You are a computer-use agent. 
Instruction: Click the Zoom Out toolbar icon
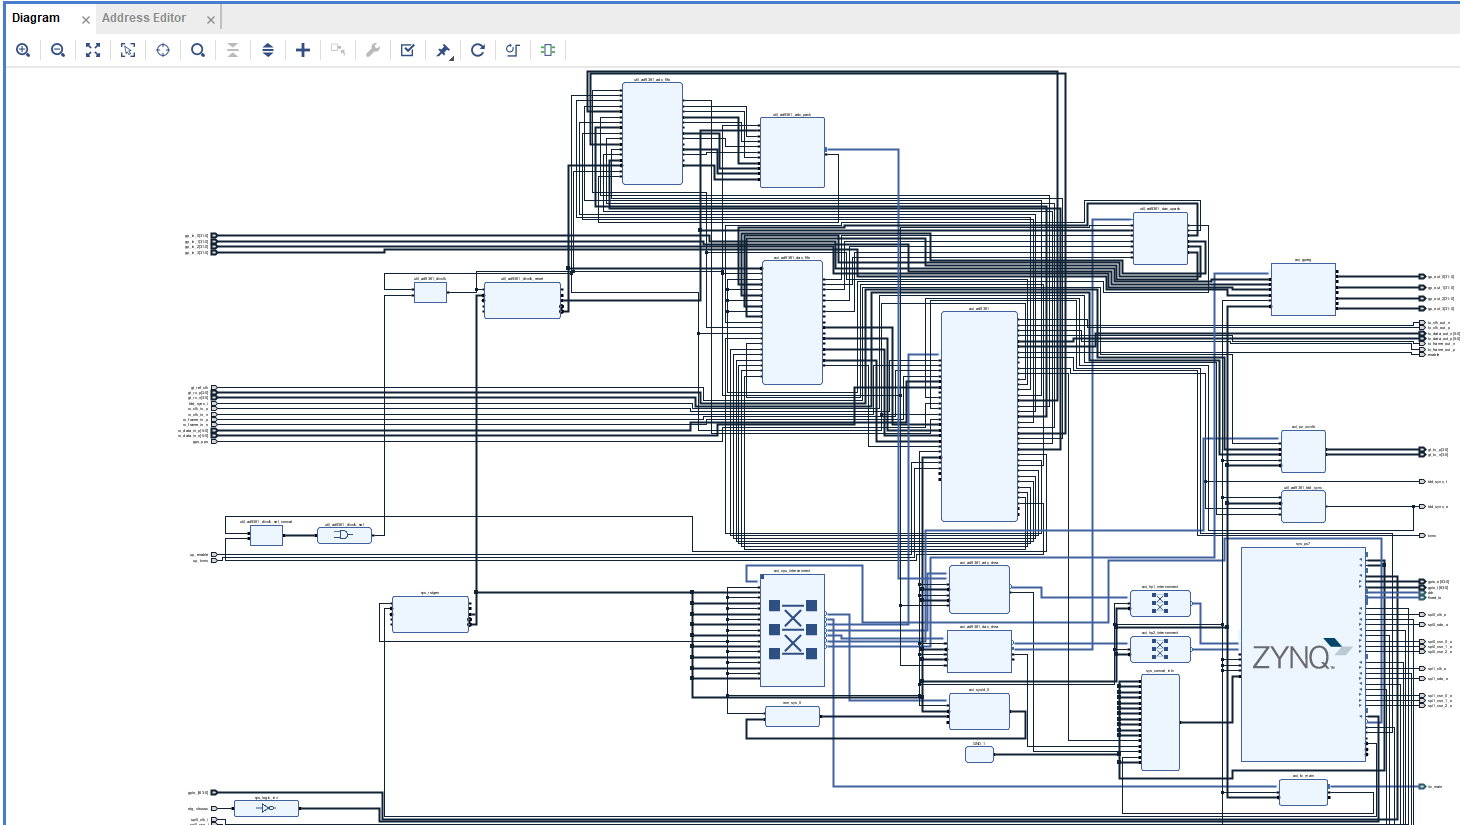click(x=58, y=50)
